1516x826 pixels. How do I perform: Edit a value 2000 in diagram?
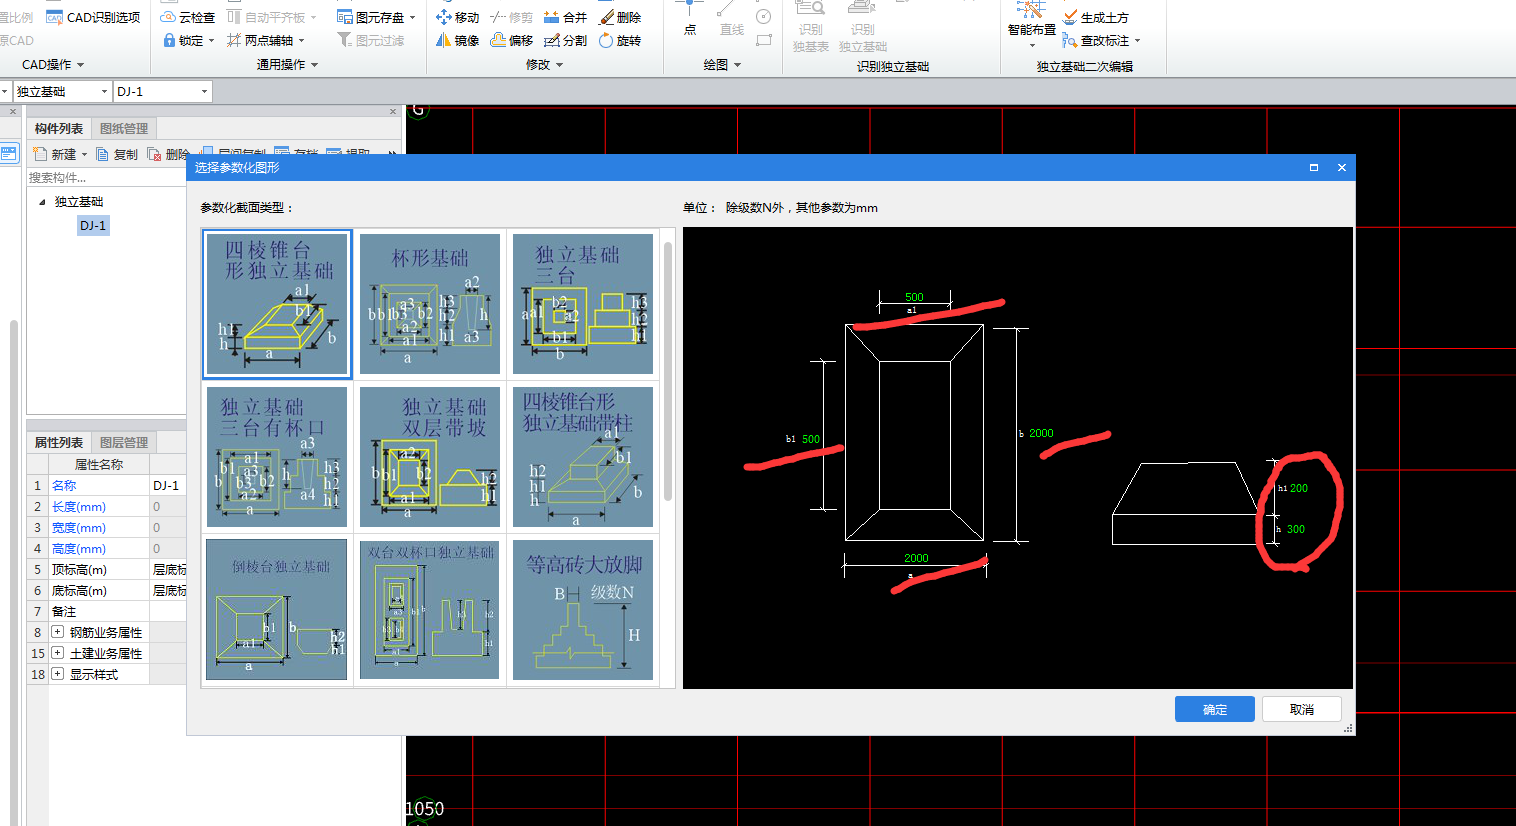916,558
